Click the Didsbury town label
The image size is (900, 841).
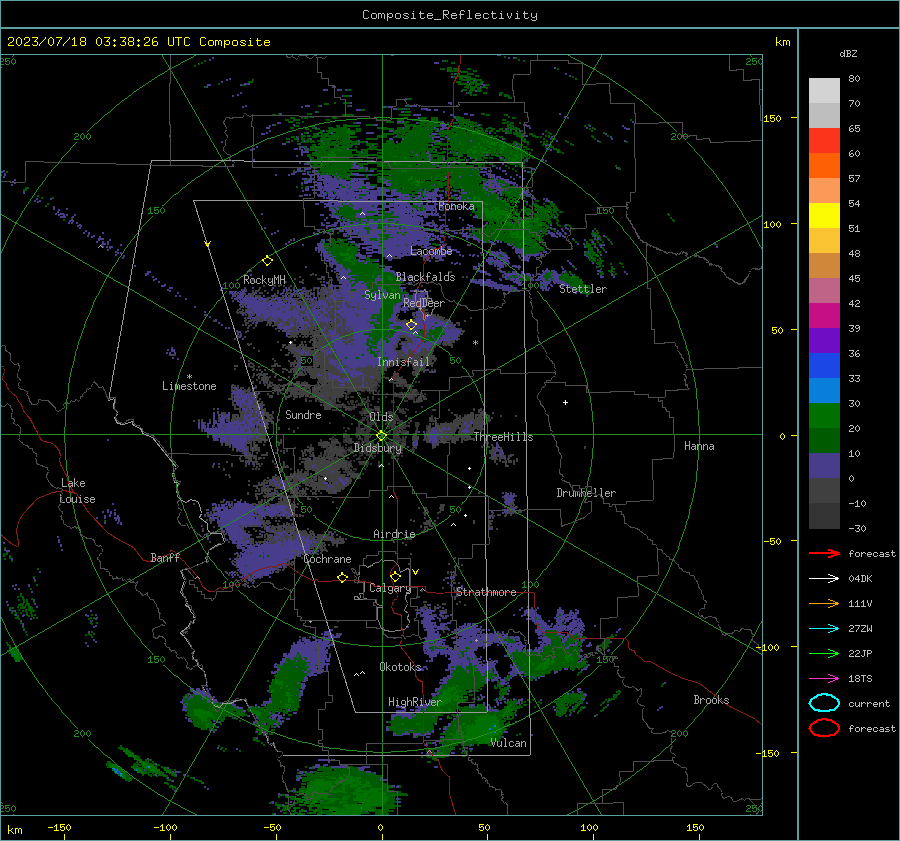pos(377,448)
